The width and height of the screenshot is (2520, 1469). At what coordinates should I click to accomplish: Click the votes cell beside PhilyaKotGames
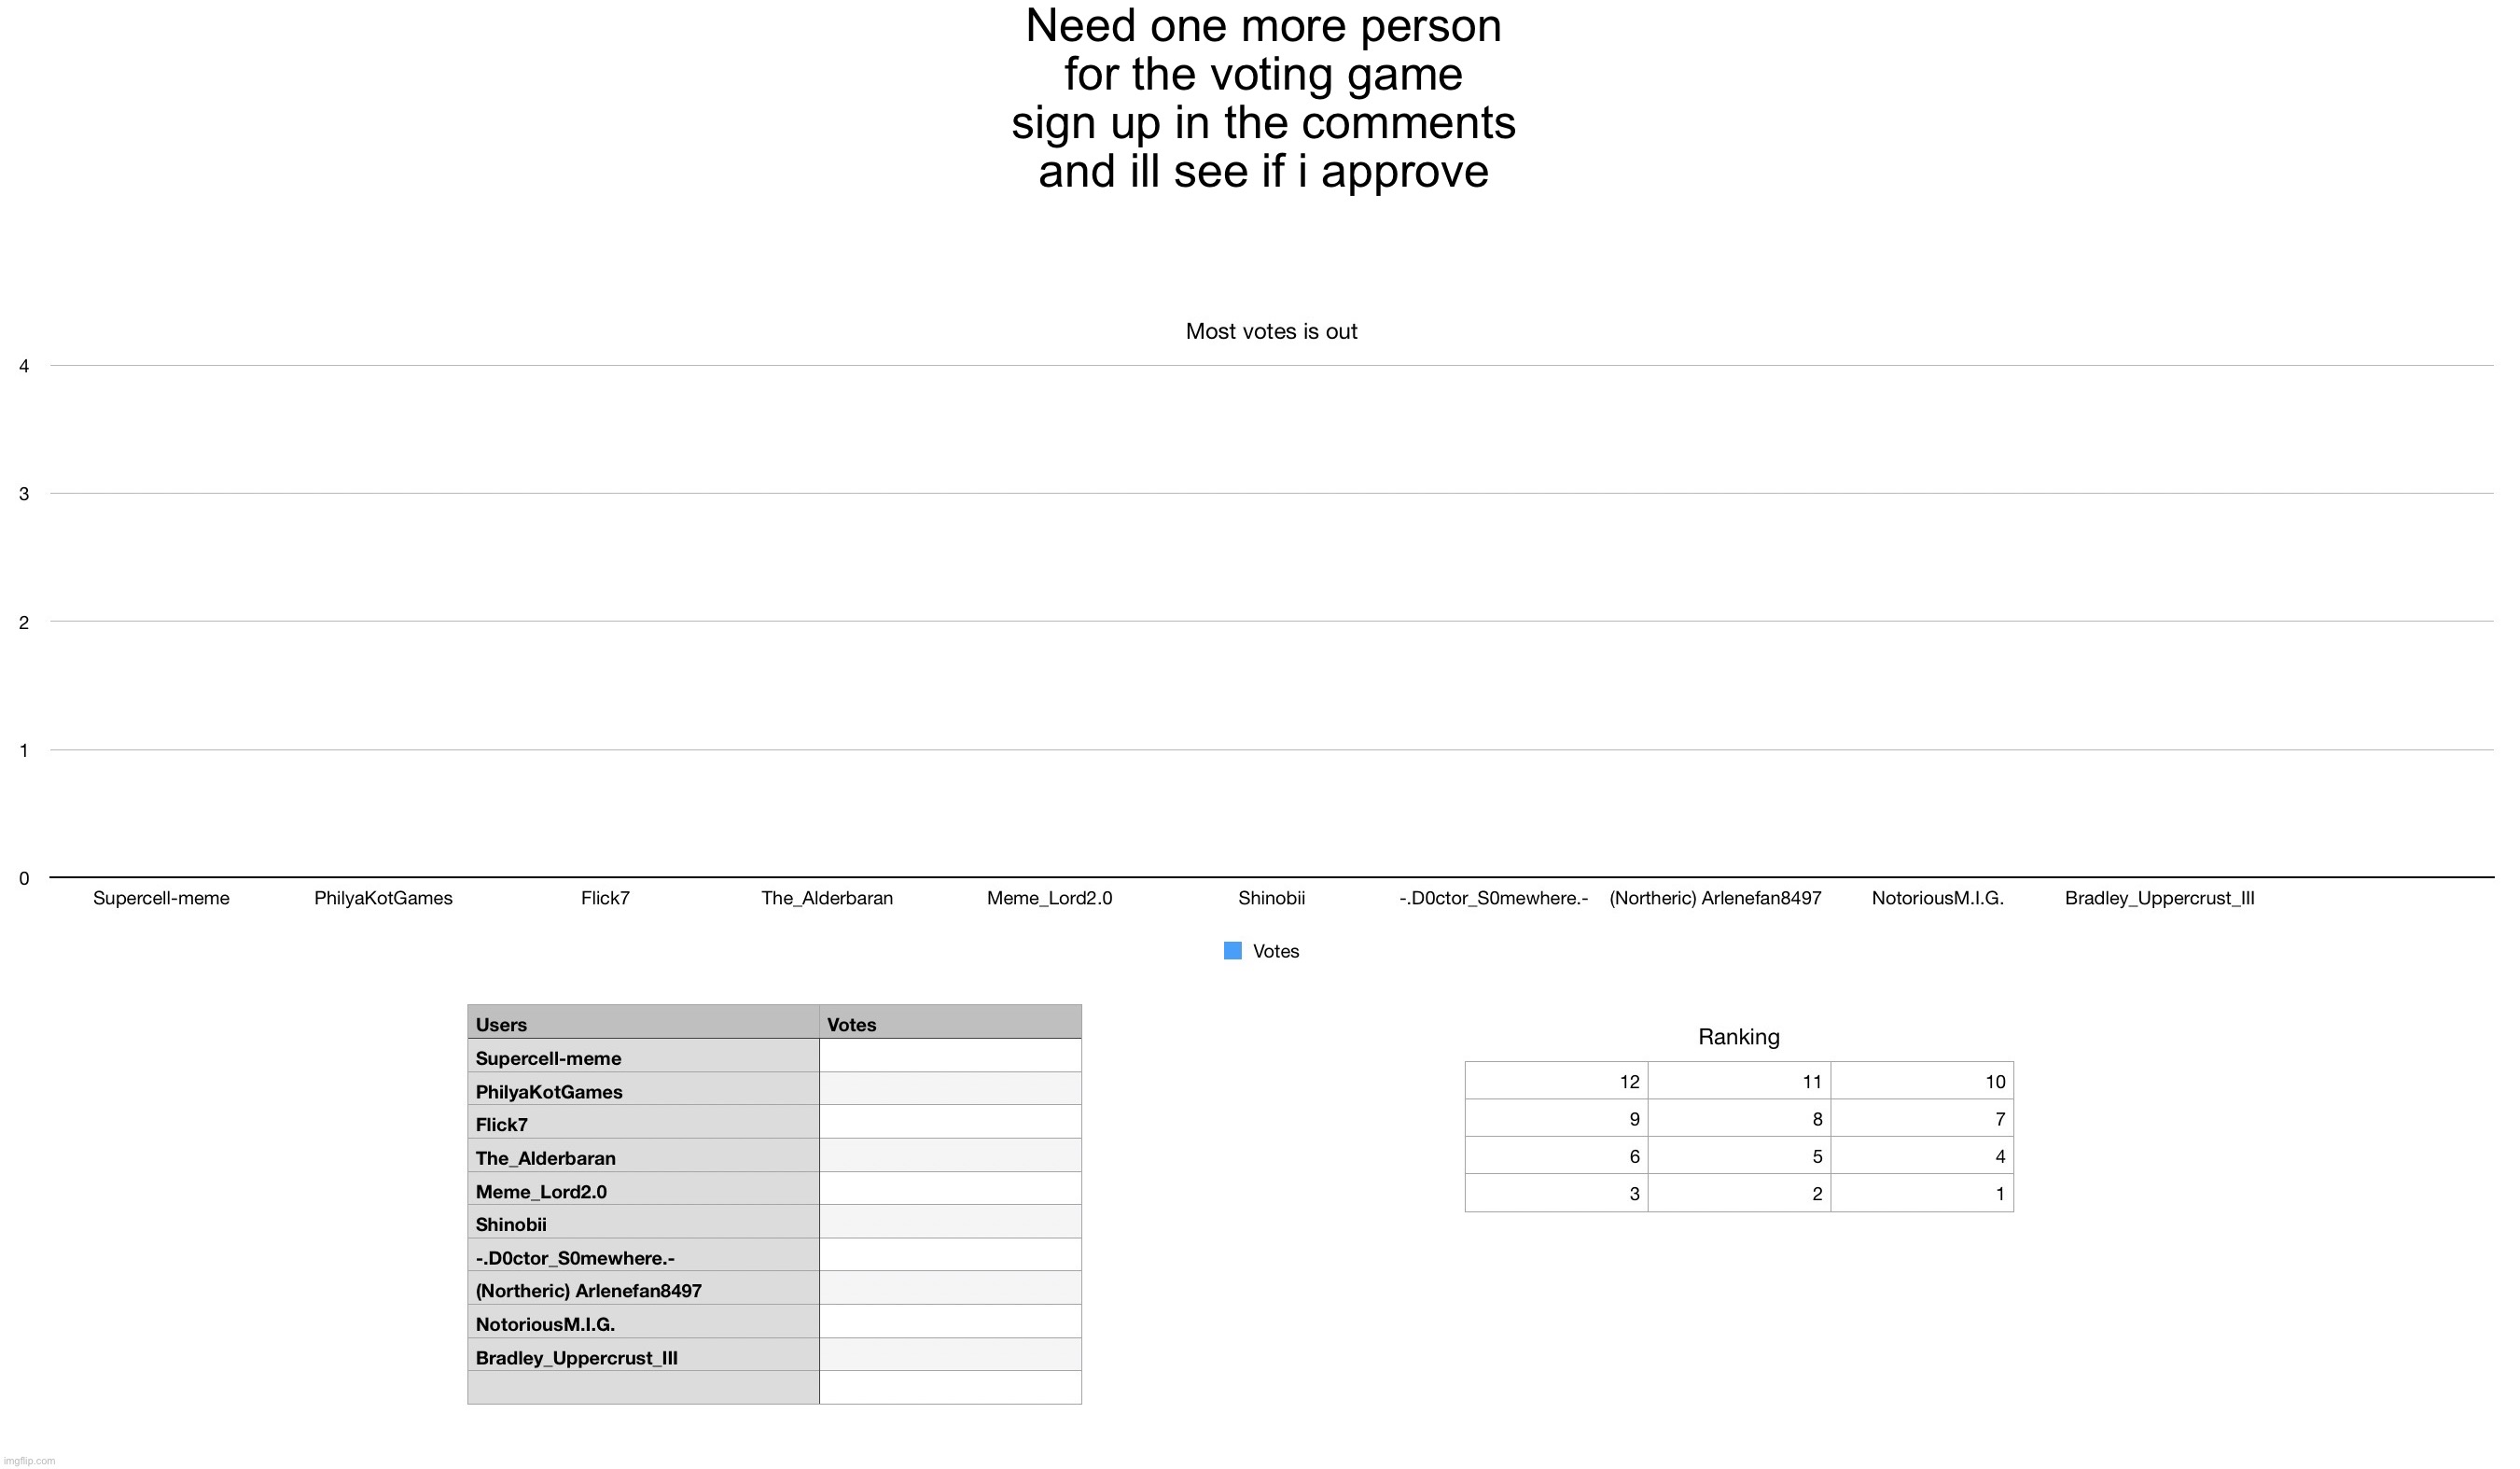click(950, 1089)
